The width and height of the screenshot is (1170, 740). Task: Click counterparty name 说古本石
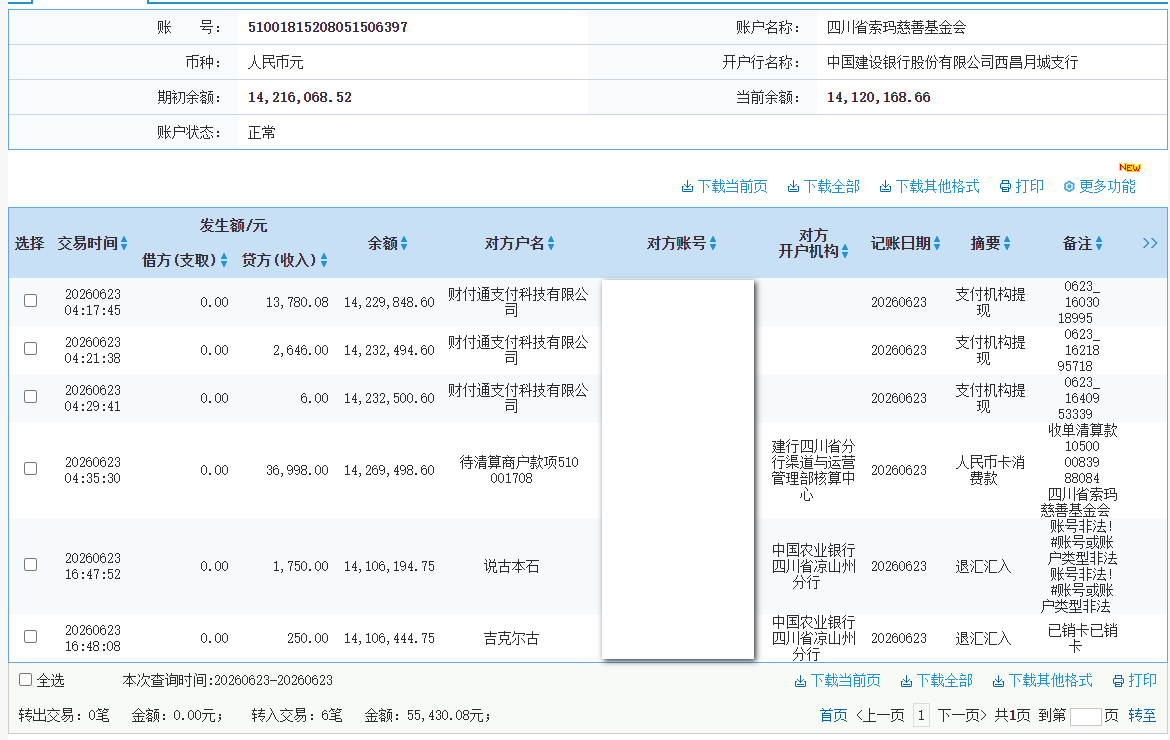pos(511,566)
